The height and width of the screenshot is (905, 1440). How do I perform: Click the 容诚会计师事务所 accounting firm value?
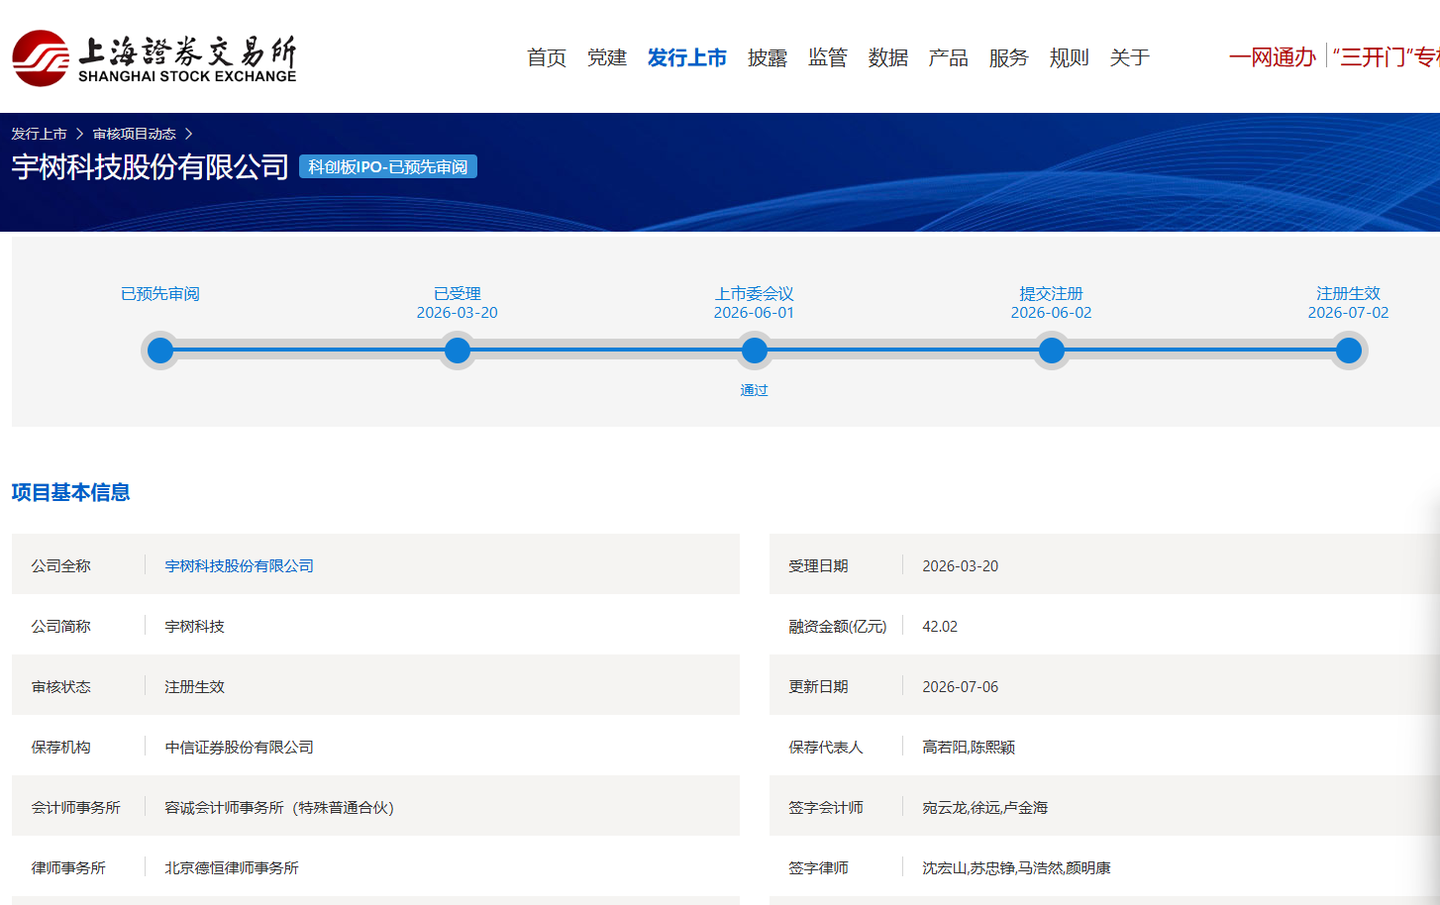point(280,808)
